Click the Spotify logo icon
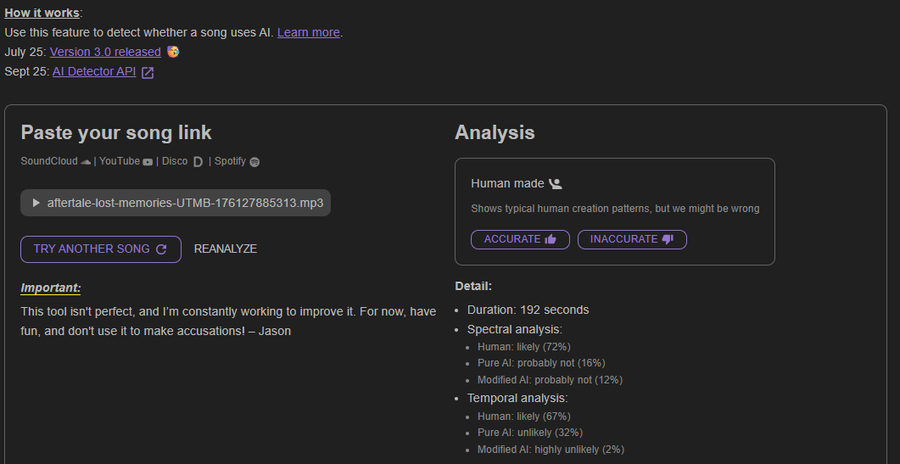This screenshot has width=900, height=464. click(x=255, y=161)
